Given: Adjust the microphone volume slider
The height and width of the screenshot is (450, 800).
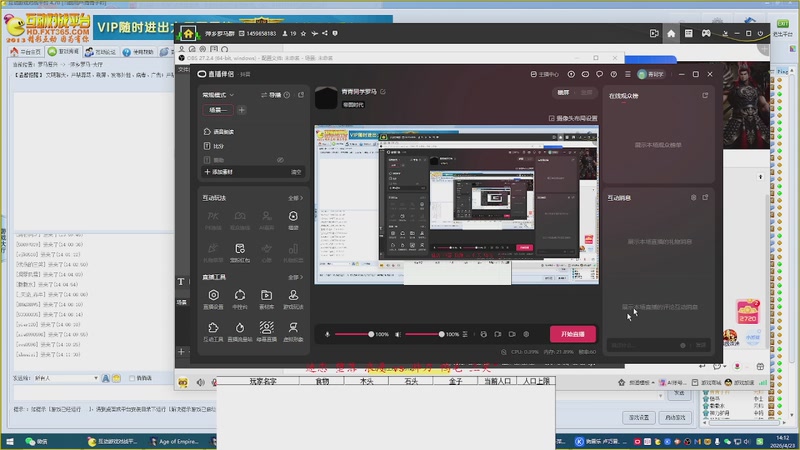Looking at the screenshot, I should [x=354, y=334].
